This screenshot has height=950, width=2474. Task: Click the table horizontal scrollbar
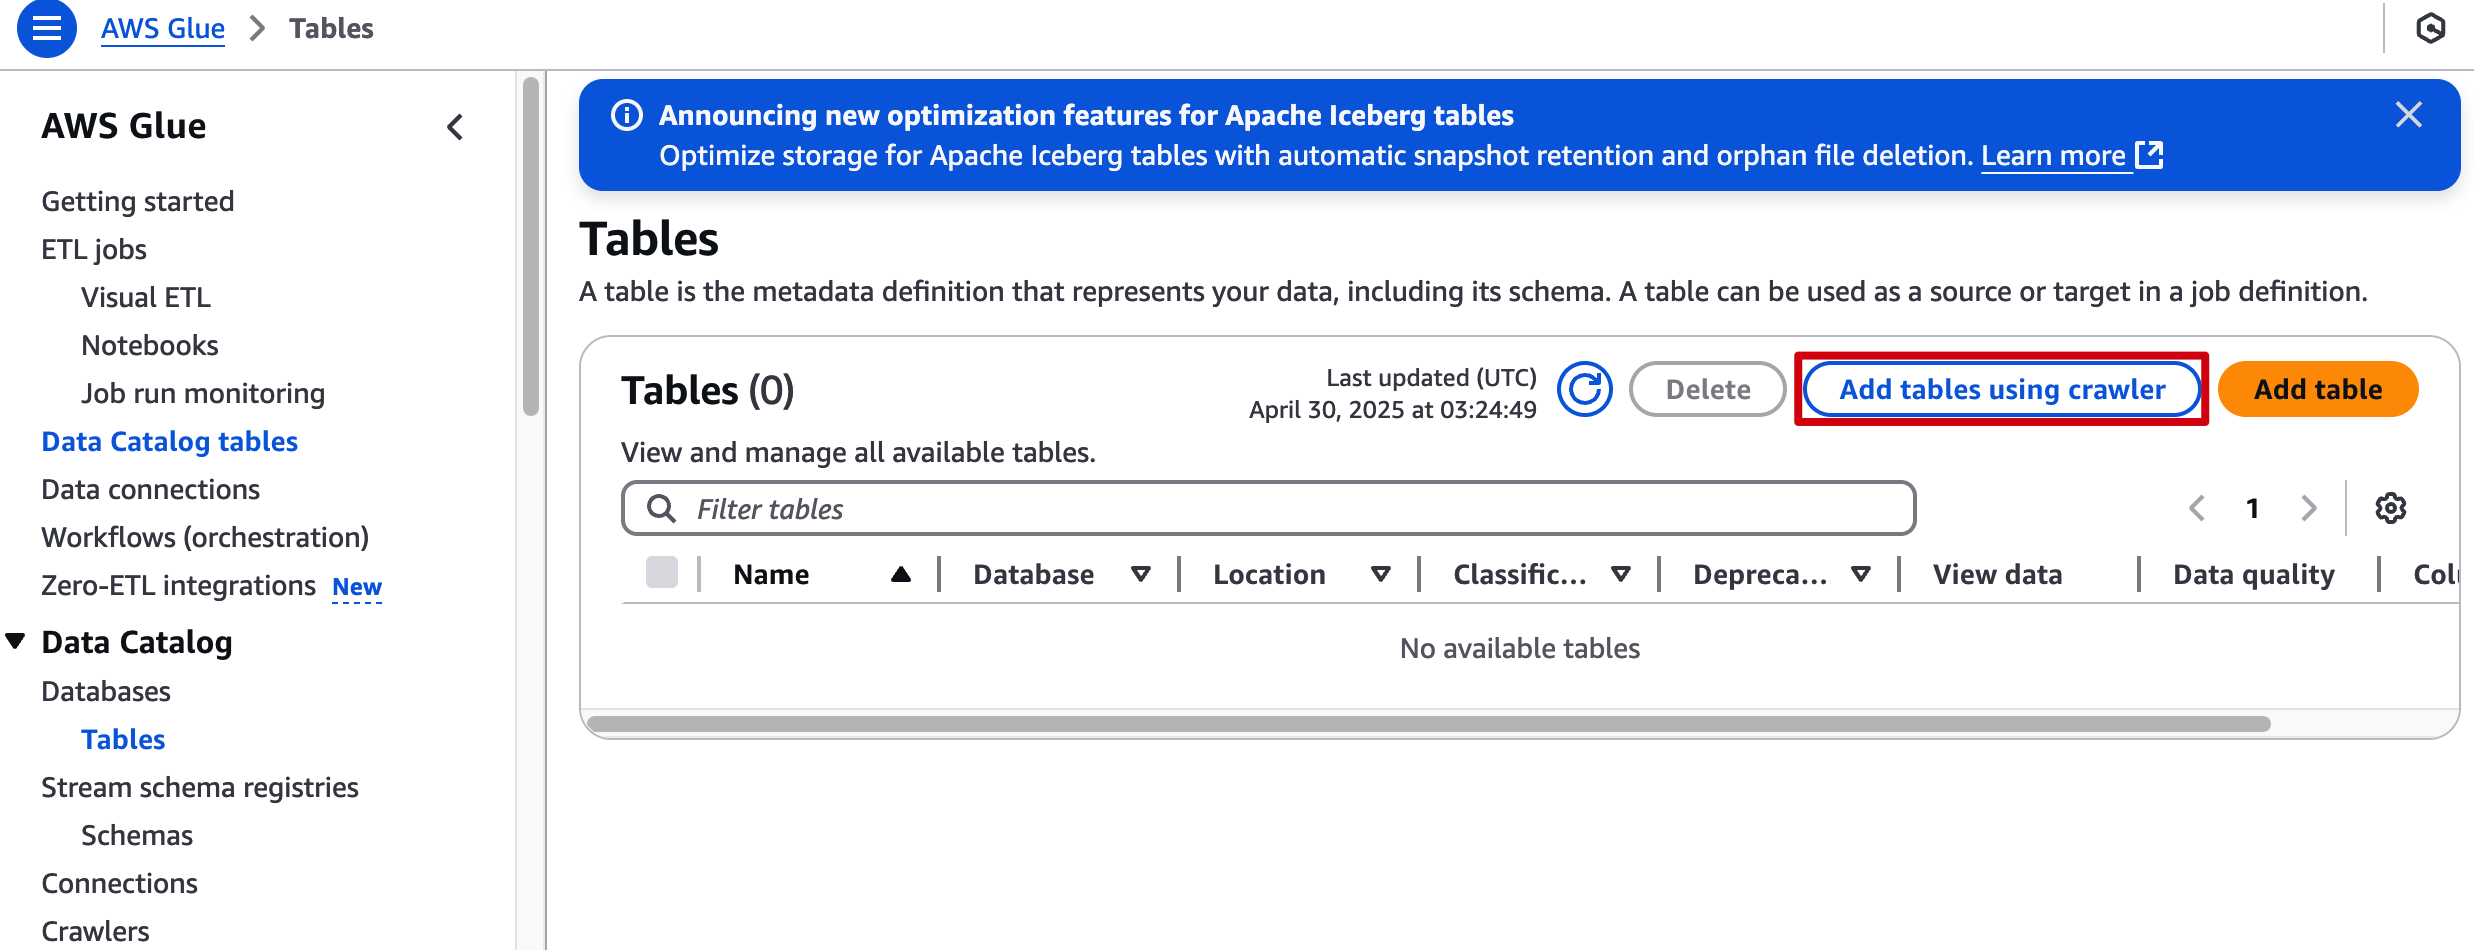(1429, 723)
